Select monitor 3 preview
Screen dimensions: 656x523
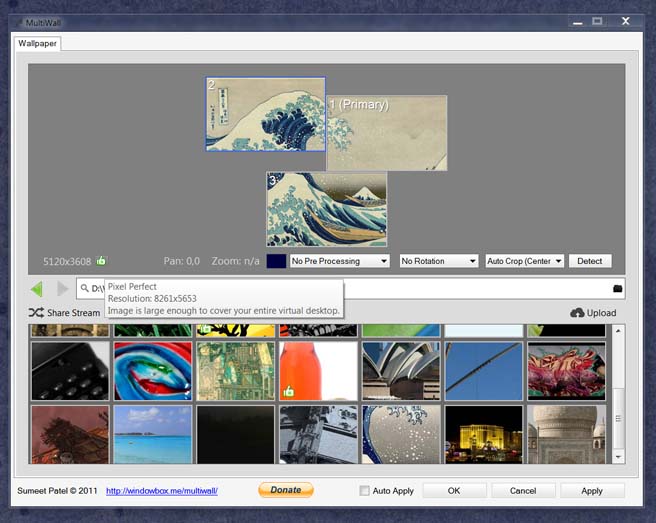tap(327, 209)
